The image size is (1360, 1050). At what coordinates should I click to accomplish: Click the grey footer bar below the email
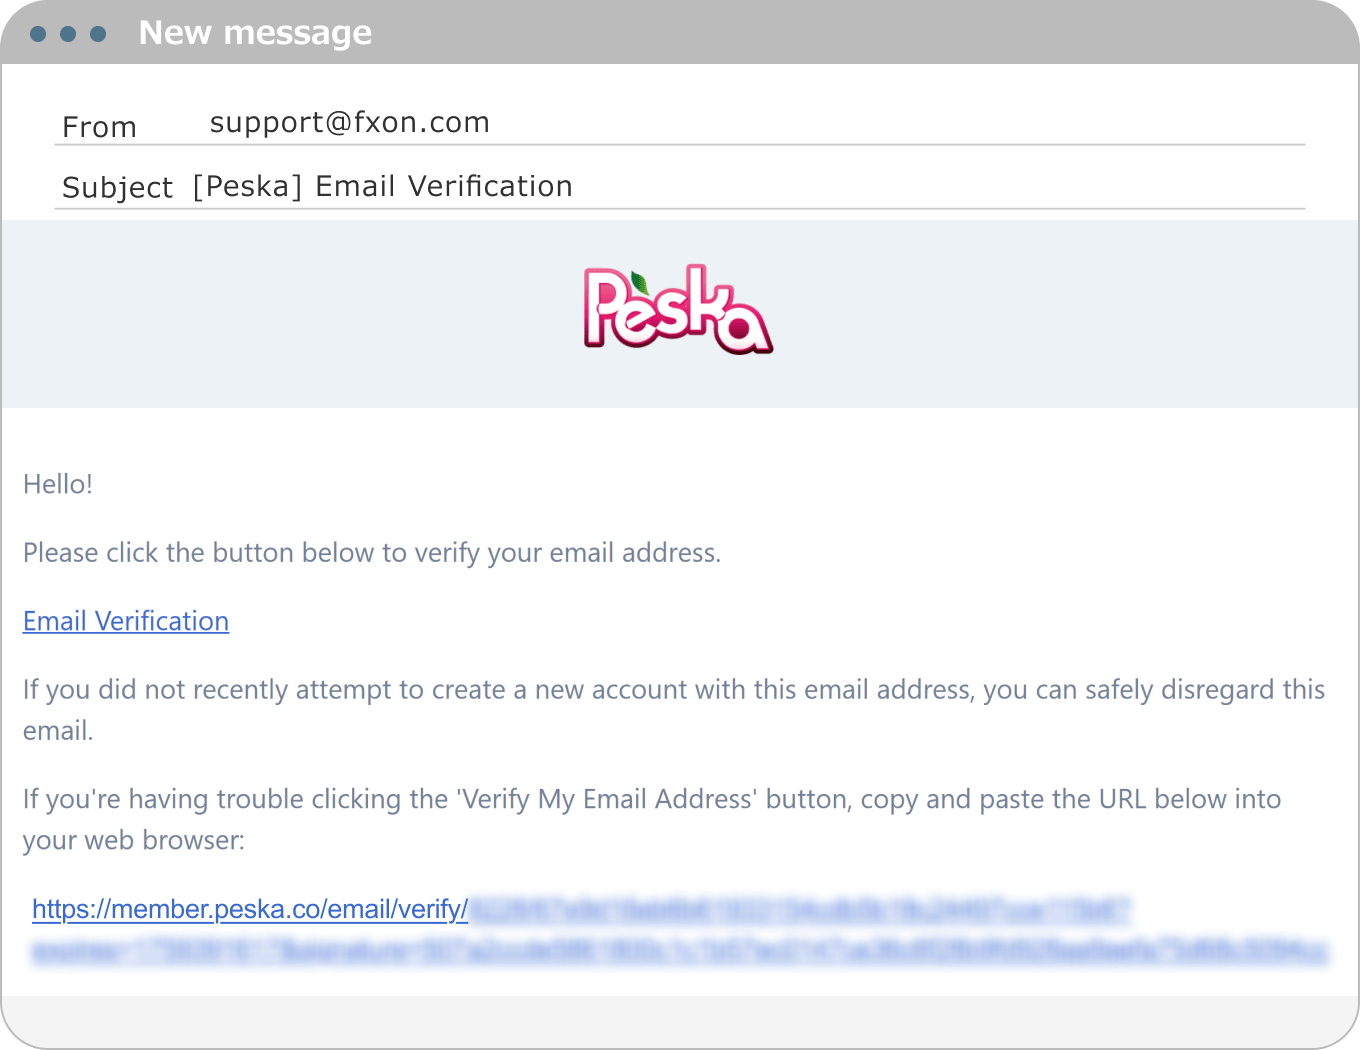pyautogui.click(x=680, y=1020)
